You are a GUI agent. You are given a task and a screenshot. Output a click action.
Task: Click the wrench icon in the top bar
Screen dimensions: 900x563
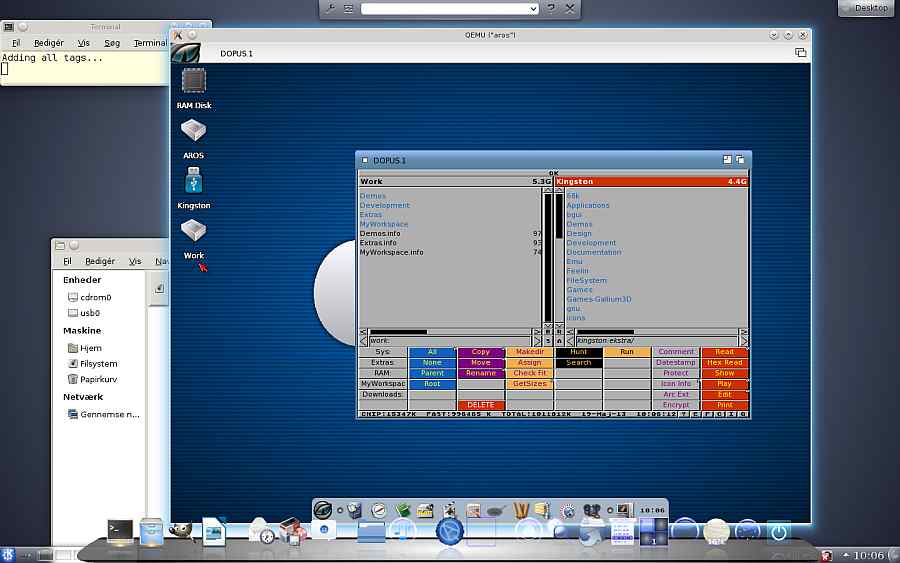[x=329, y=8]
